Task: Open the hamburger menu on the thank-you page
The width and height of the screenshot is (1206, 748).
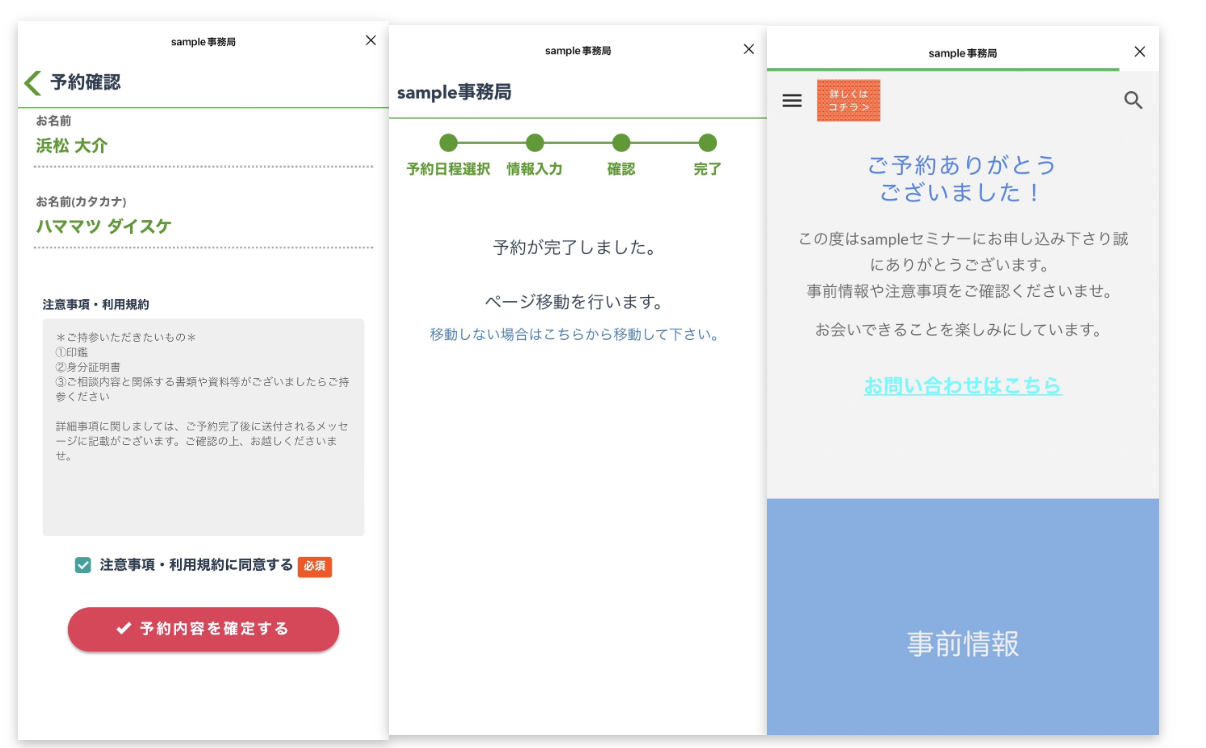Action: point(792,100)
